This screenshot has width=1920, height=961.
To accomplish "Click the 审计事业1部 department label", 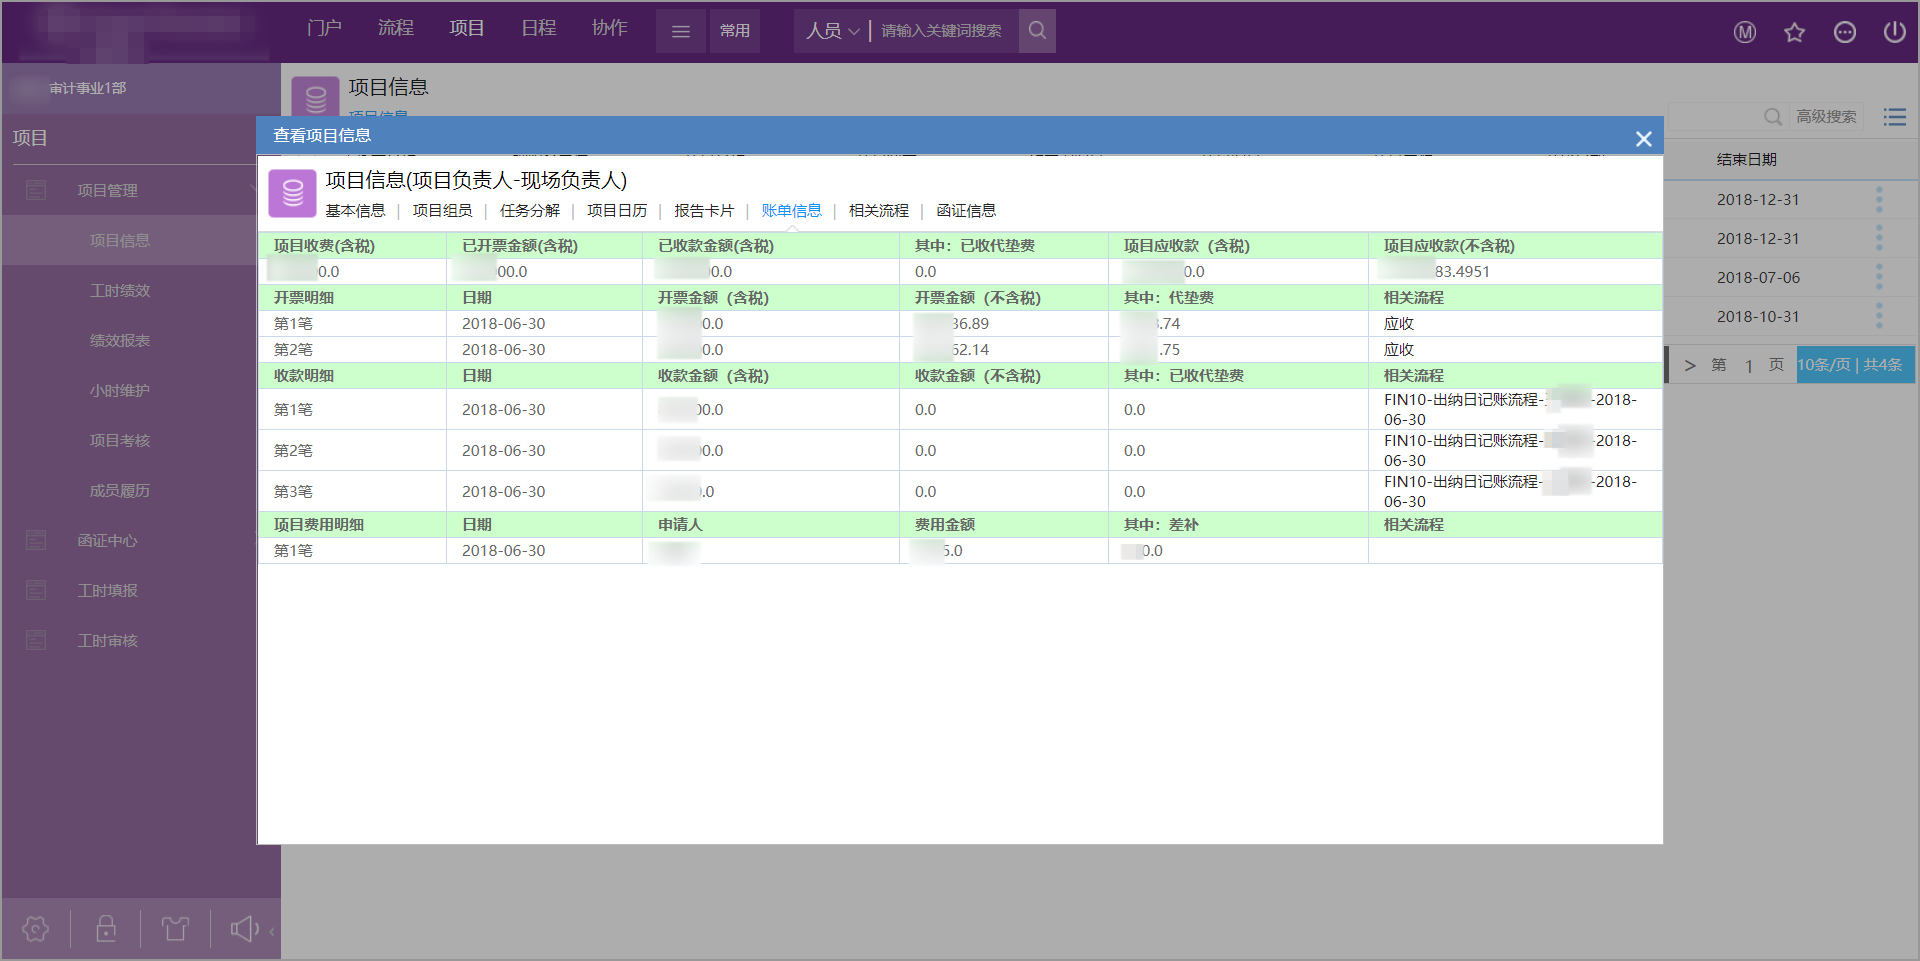I will [x=88, y=88].
